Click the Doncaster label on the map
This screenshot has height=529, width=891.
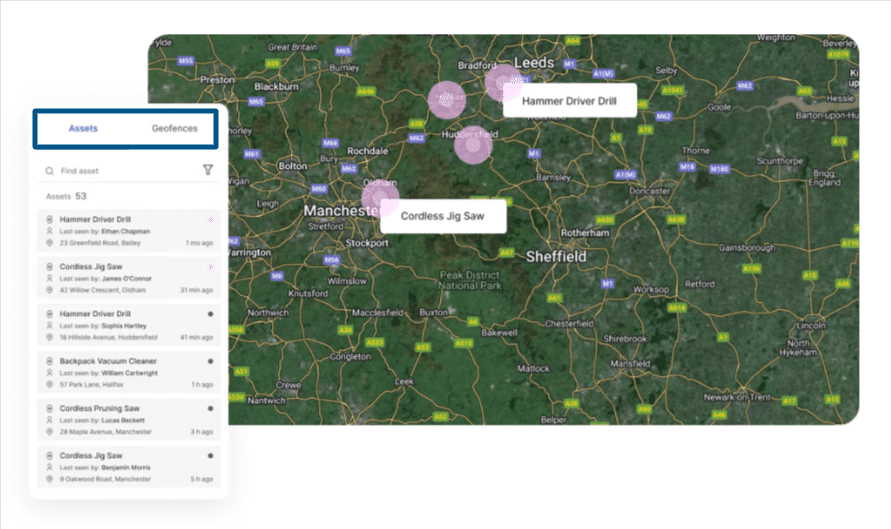point(649,191)
